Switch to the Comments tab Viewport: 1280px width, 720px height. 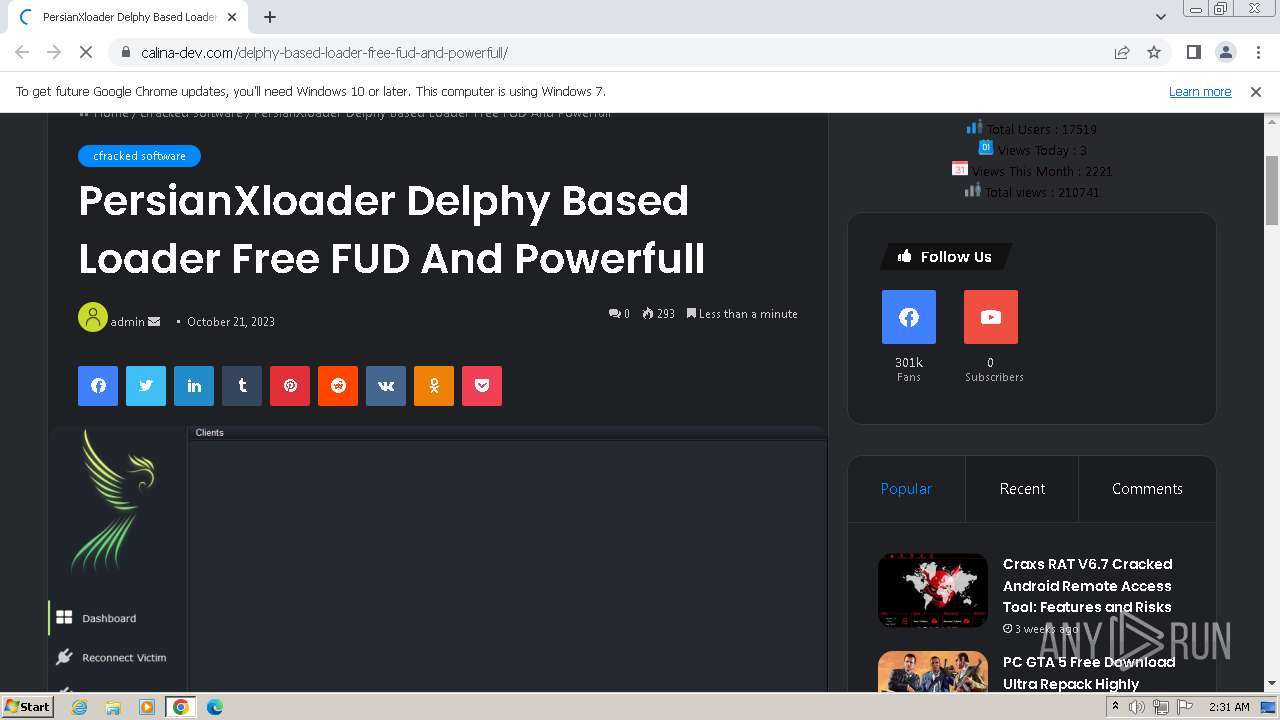tap(1147, 489)
